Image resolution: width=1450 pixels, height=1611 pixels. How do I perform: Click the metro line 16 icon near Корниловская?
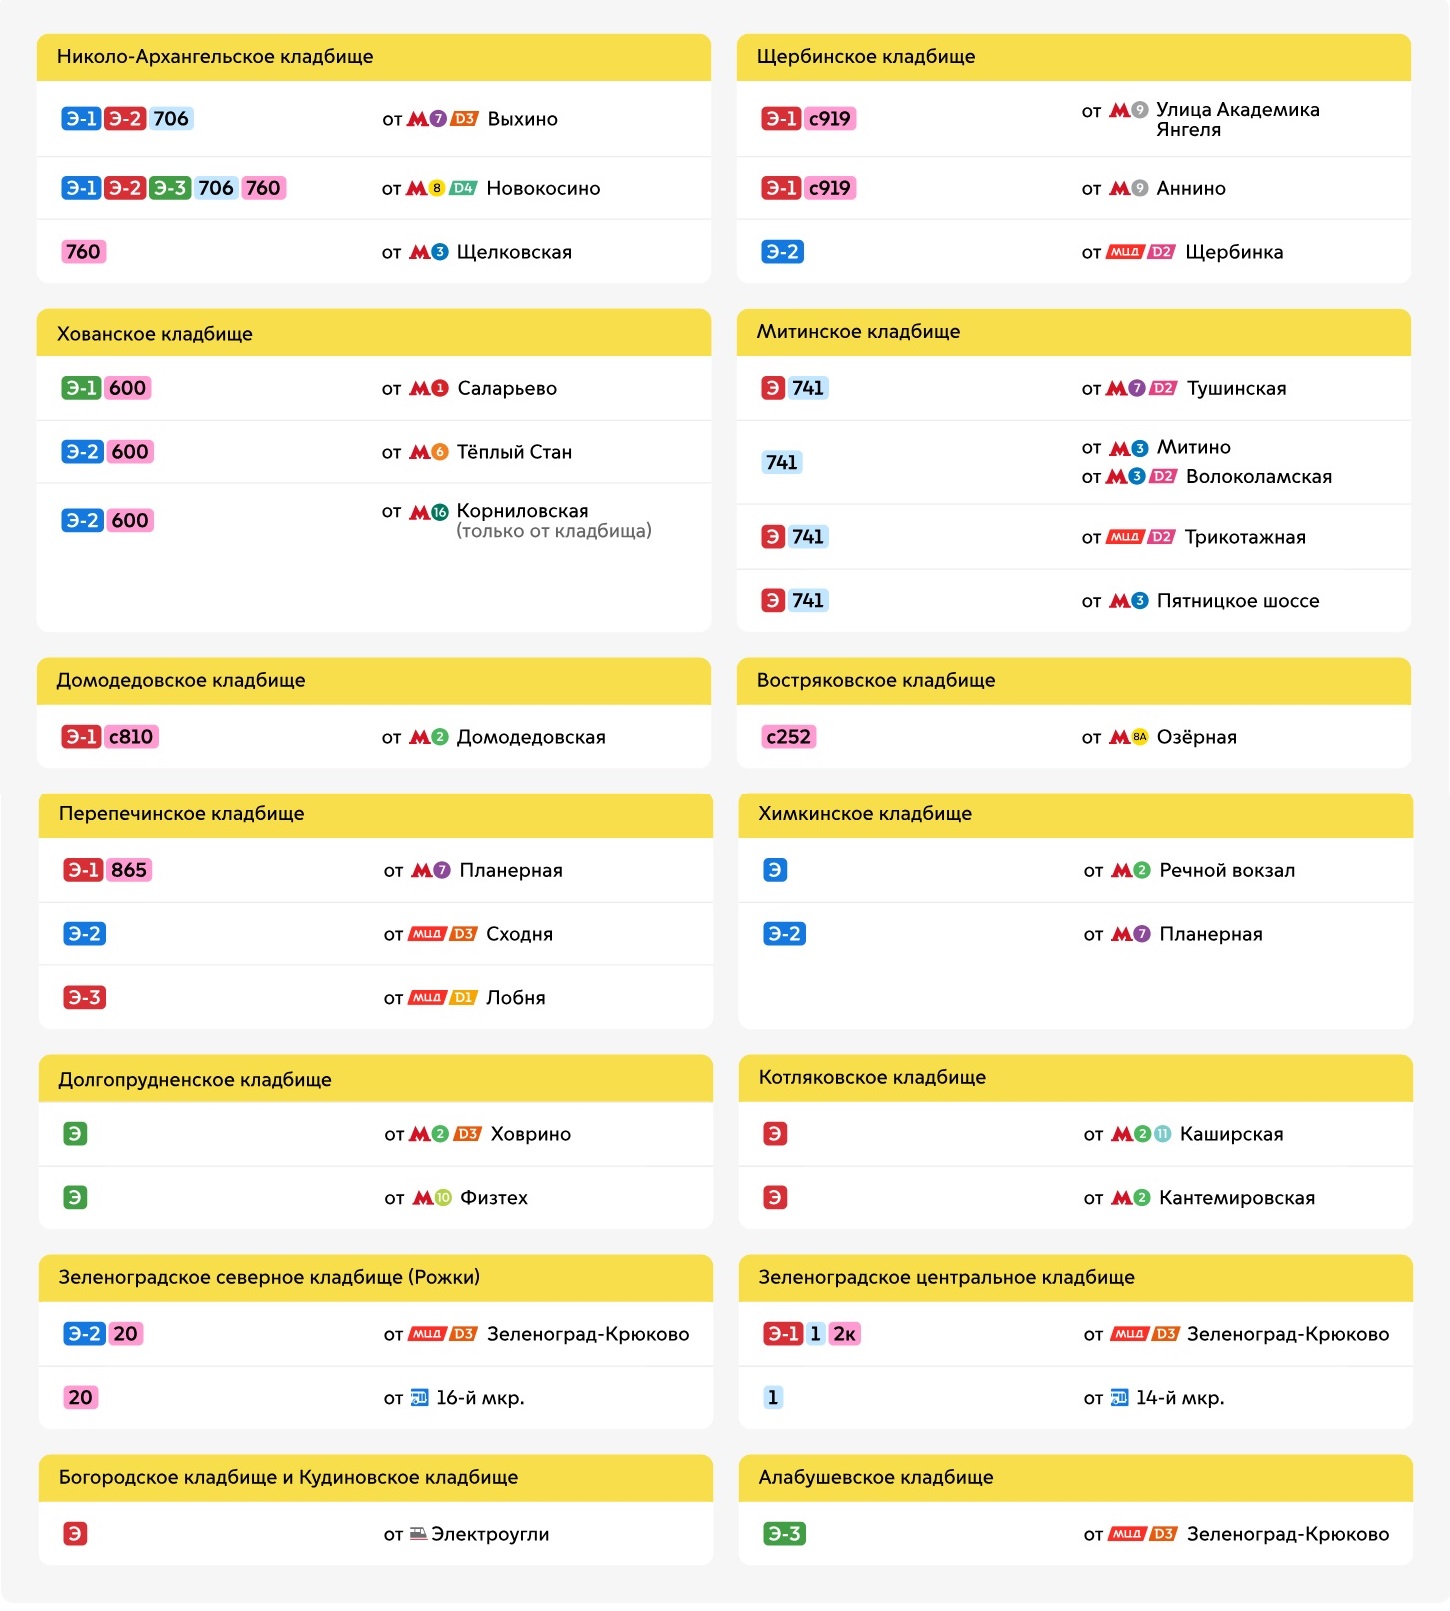439,512
